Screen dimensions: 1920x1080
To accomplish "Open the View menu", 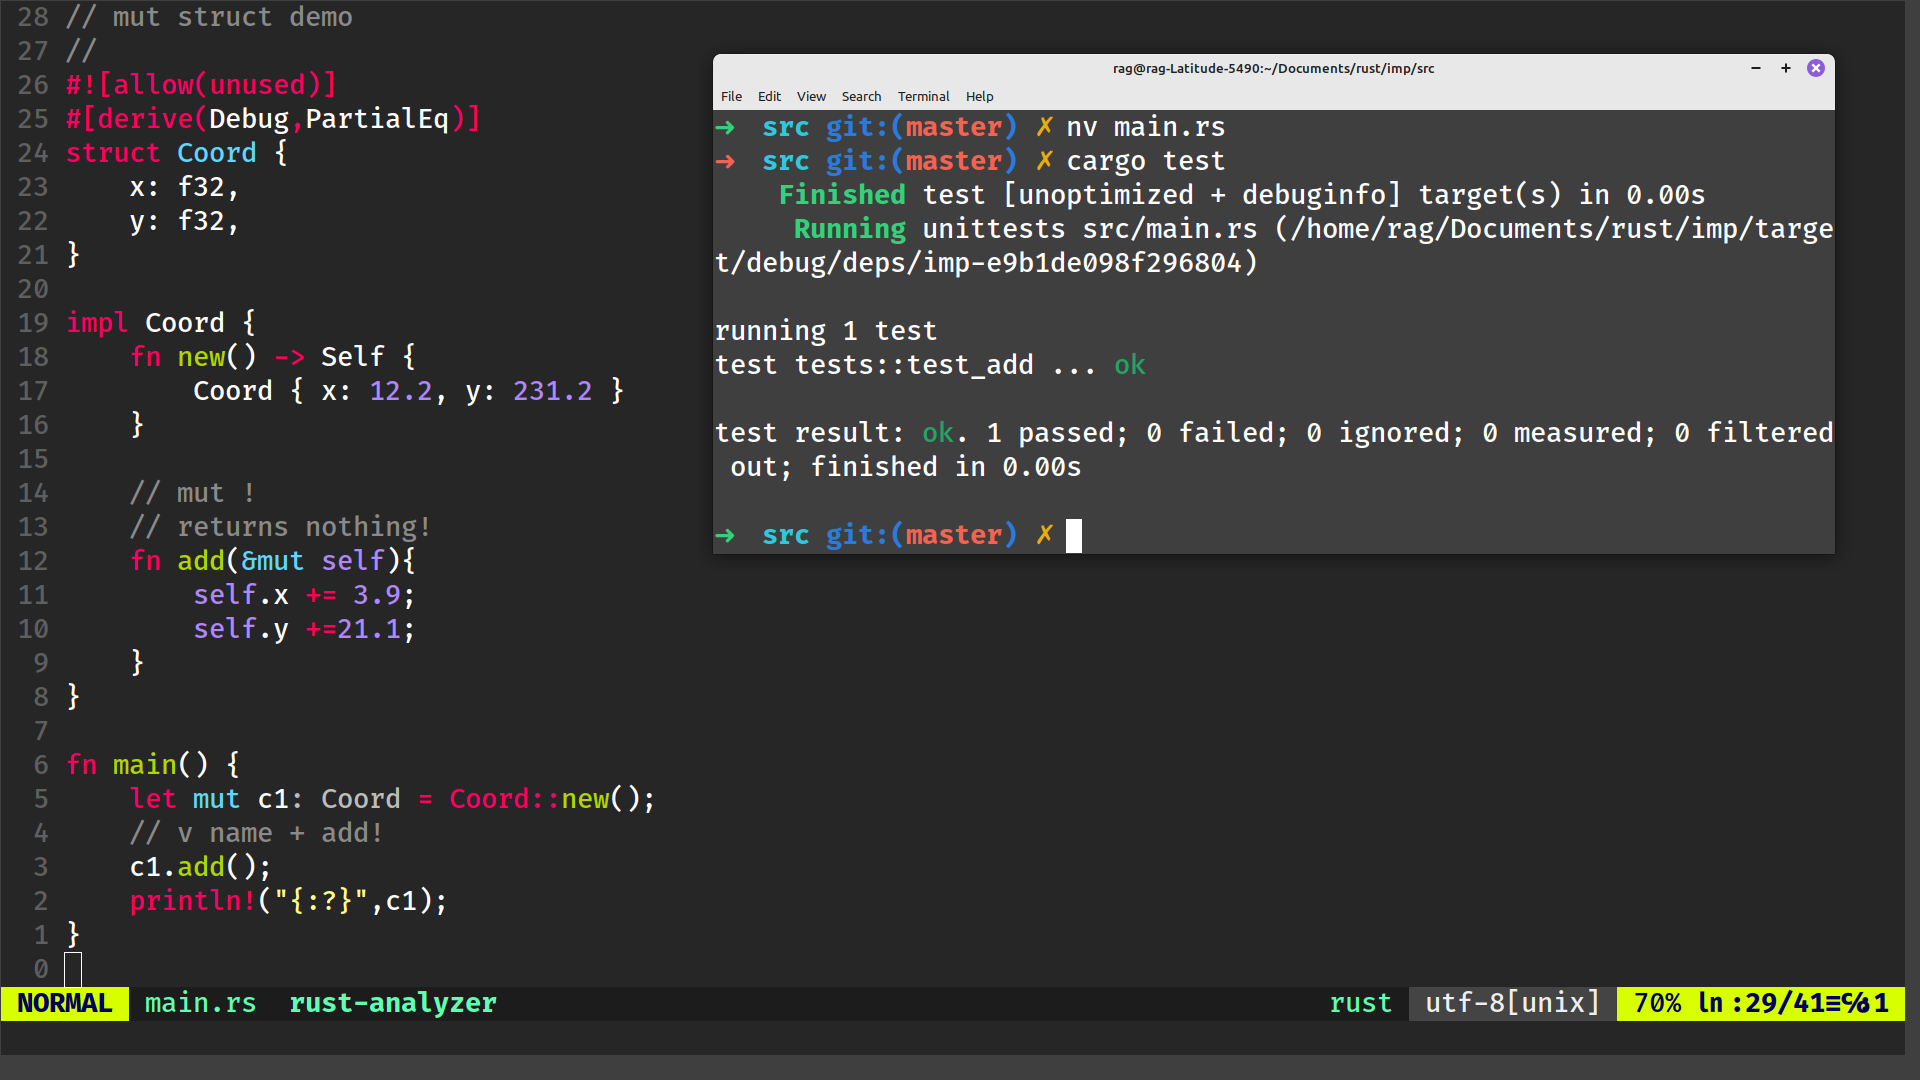I will (811, 96).
